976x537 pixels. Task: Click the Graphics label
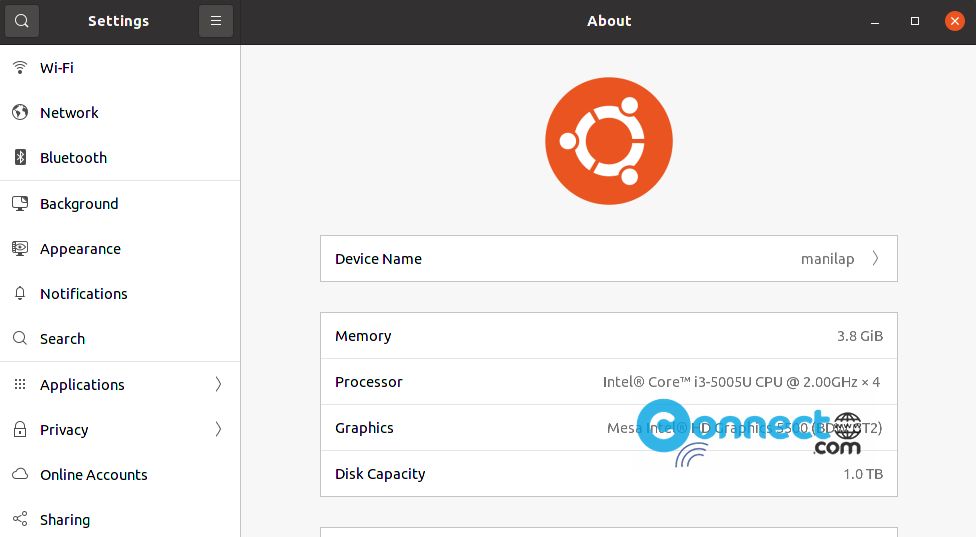[364, 428]
